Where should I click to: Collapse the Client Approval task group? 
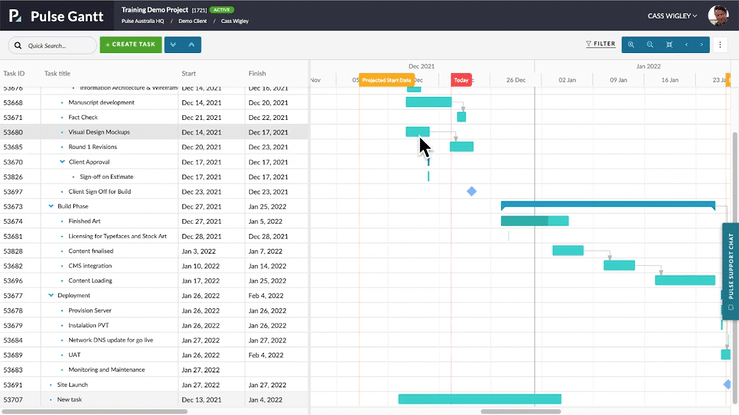[62, 161]
